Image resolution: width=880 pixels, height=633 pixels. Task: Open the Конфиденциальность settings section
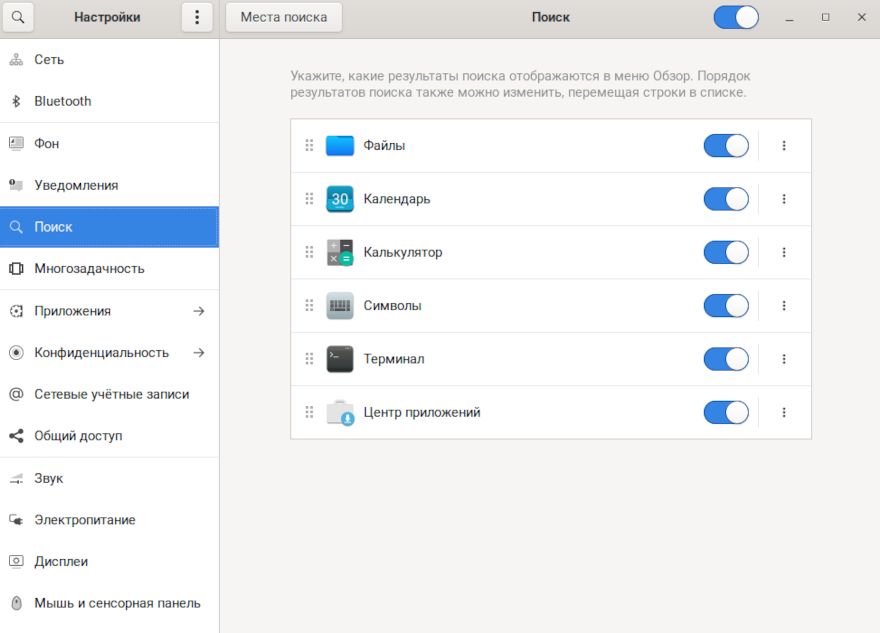[101, 353]
